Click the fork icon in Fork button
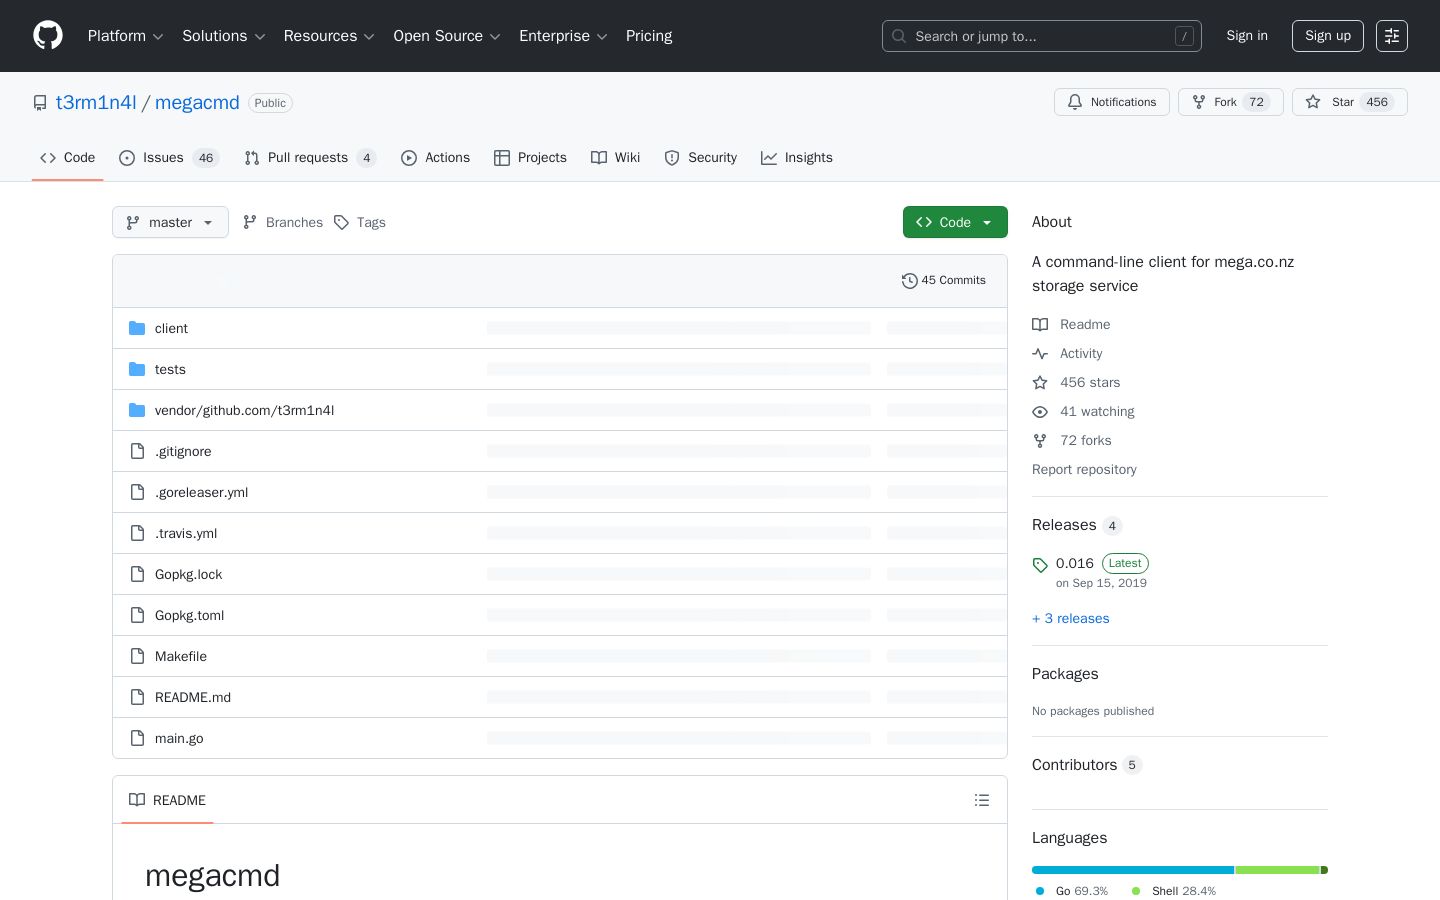Viewport: 1440px width, 900px height. (1199, 102)
